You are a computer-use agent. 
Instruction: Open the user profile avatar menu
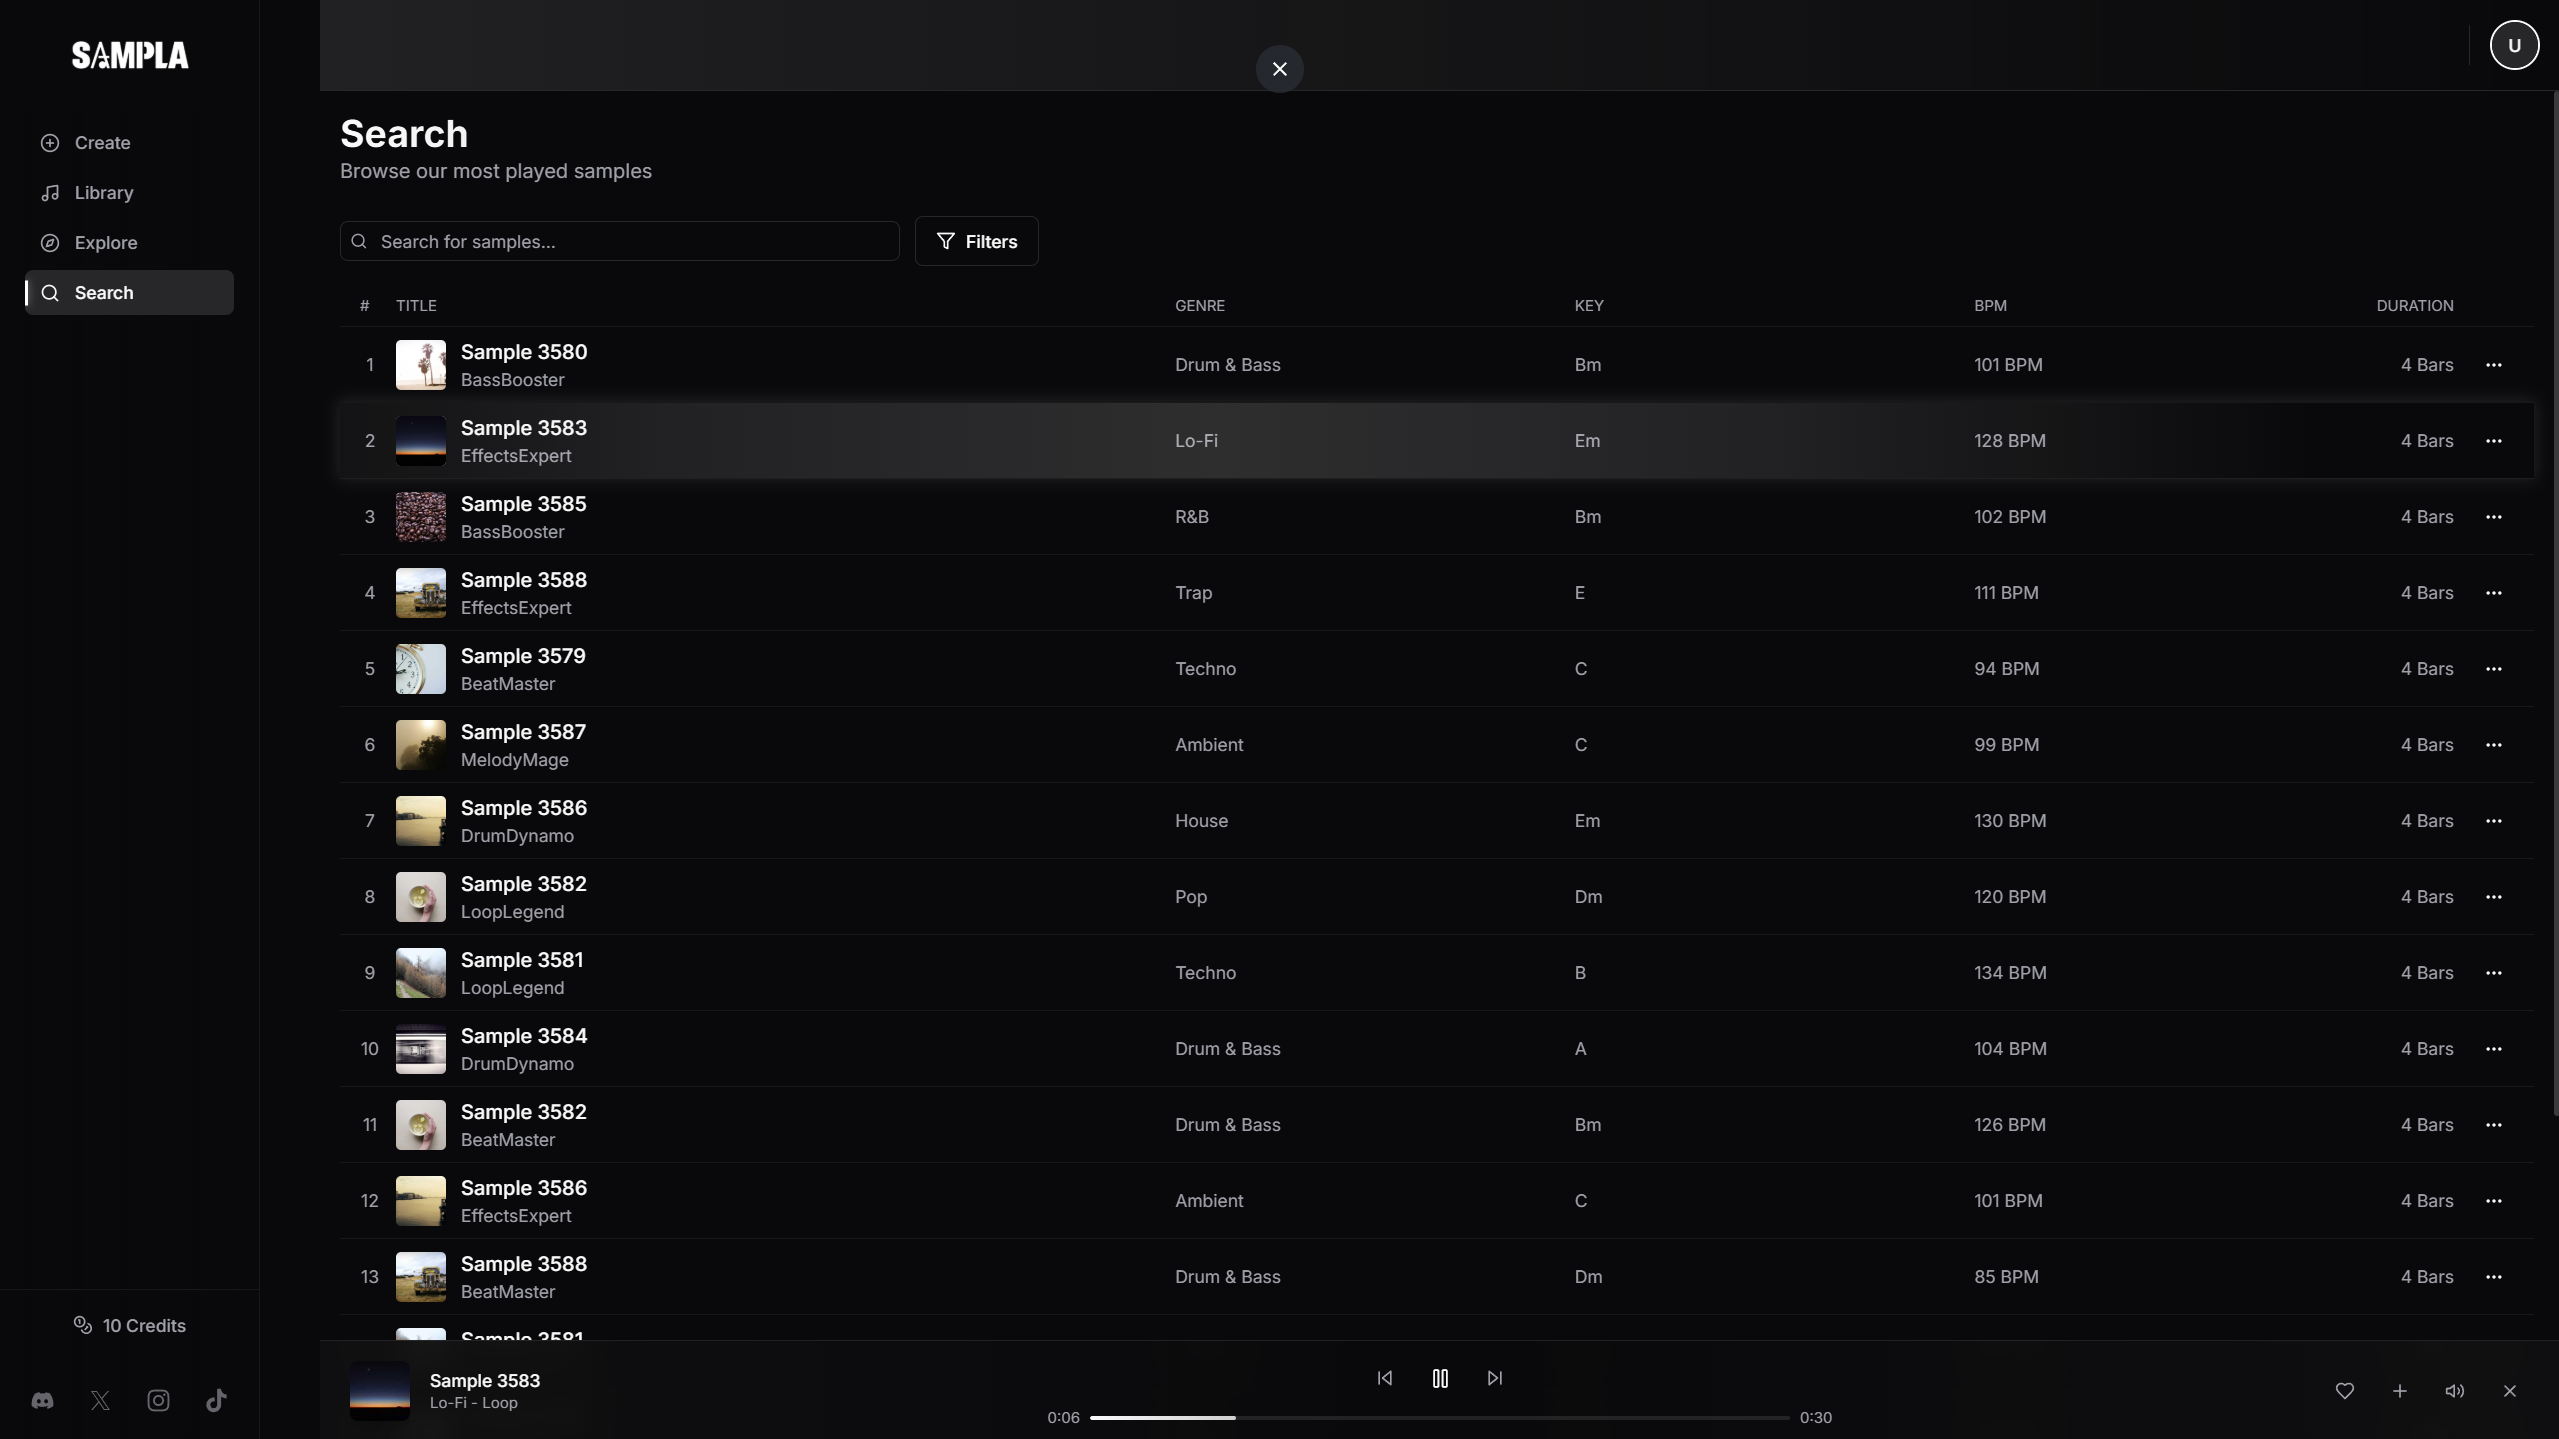(2512, 44)
